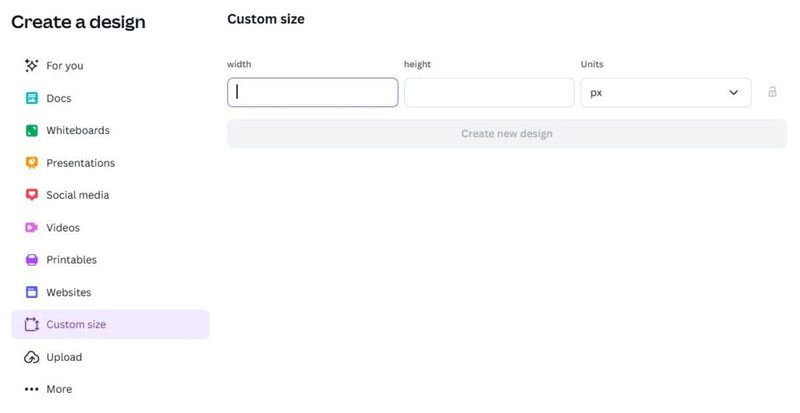Click the Docs icon in sidebar
800x413 pixels.
[x=31, y=98]
